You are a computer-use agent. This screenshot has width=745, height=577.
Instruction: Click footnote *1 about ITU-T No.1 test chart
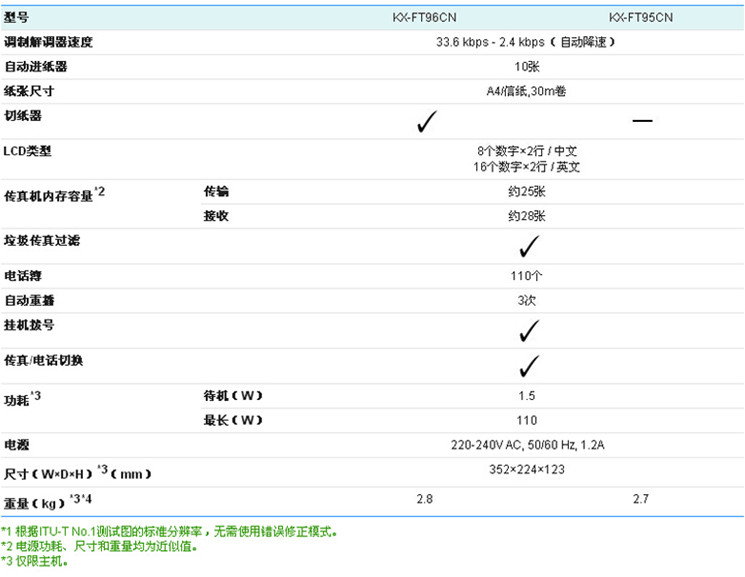pyautogui.click(x=169, y=531)
